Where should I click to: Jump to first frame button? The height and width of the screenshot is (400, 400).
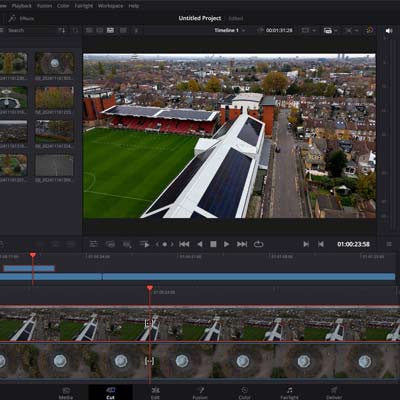coord(184,244)
